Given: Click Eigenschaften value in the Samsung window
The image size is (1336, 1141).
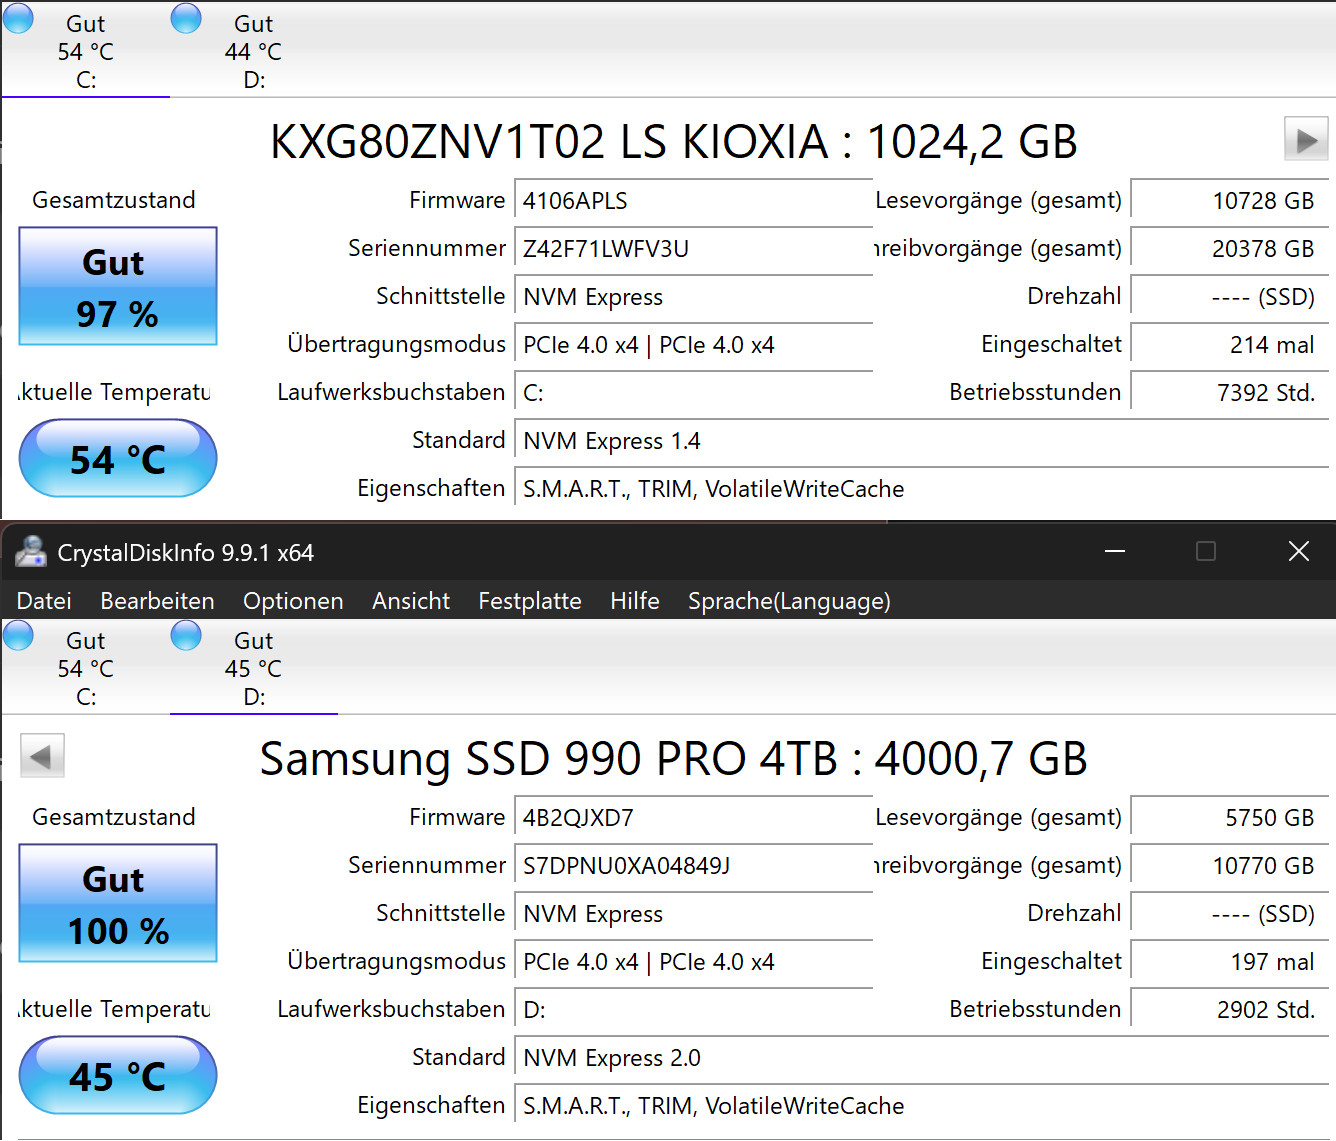Looking at the screenshot, I should (x=921, y=1105).
